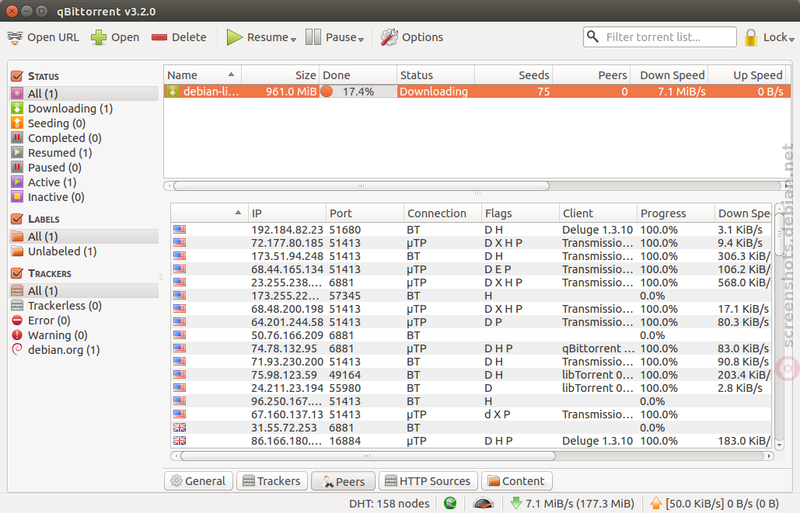Sort peers by the country flag column
This screenshot has width=800, height=513.
pos(210,213)
